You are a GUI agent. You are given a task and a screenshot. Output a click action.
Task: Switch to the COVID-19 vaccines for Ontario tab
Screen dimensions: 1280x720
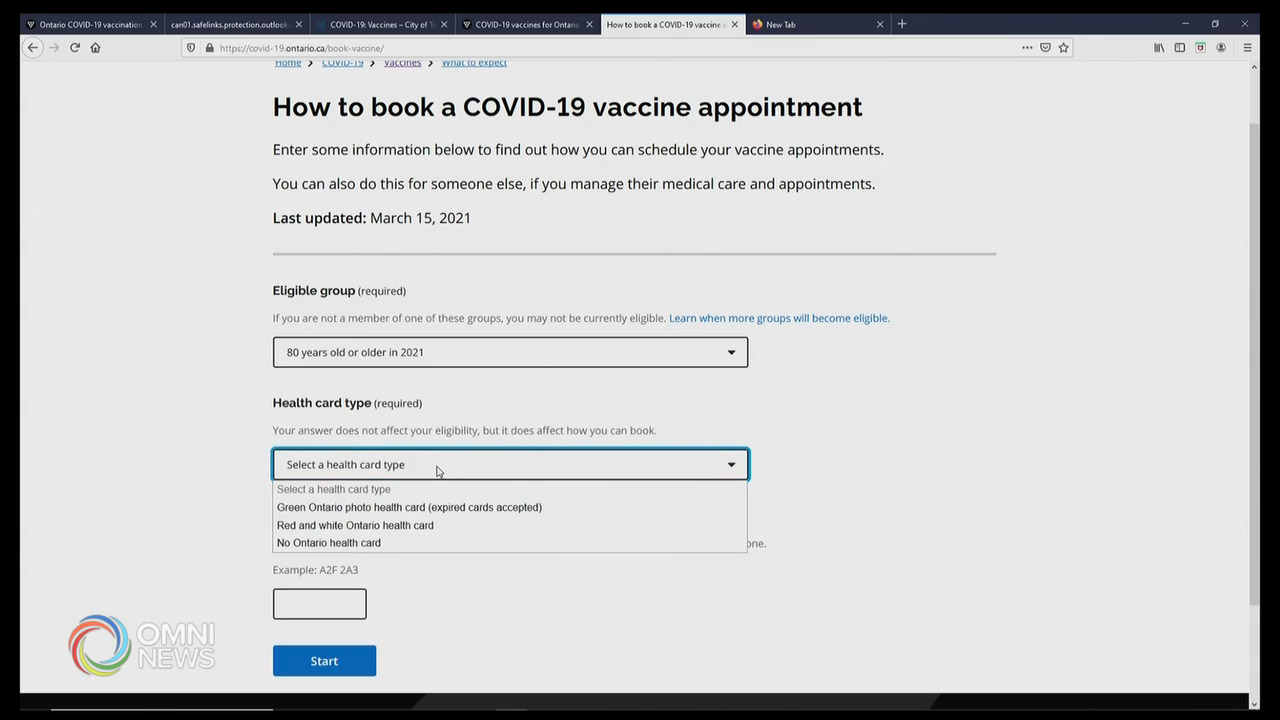pyautogui.click(x=526, y=24)
